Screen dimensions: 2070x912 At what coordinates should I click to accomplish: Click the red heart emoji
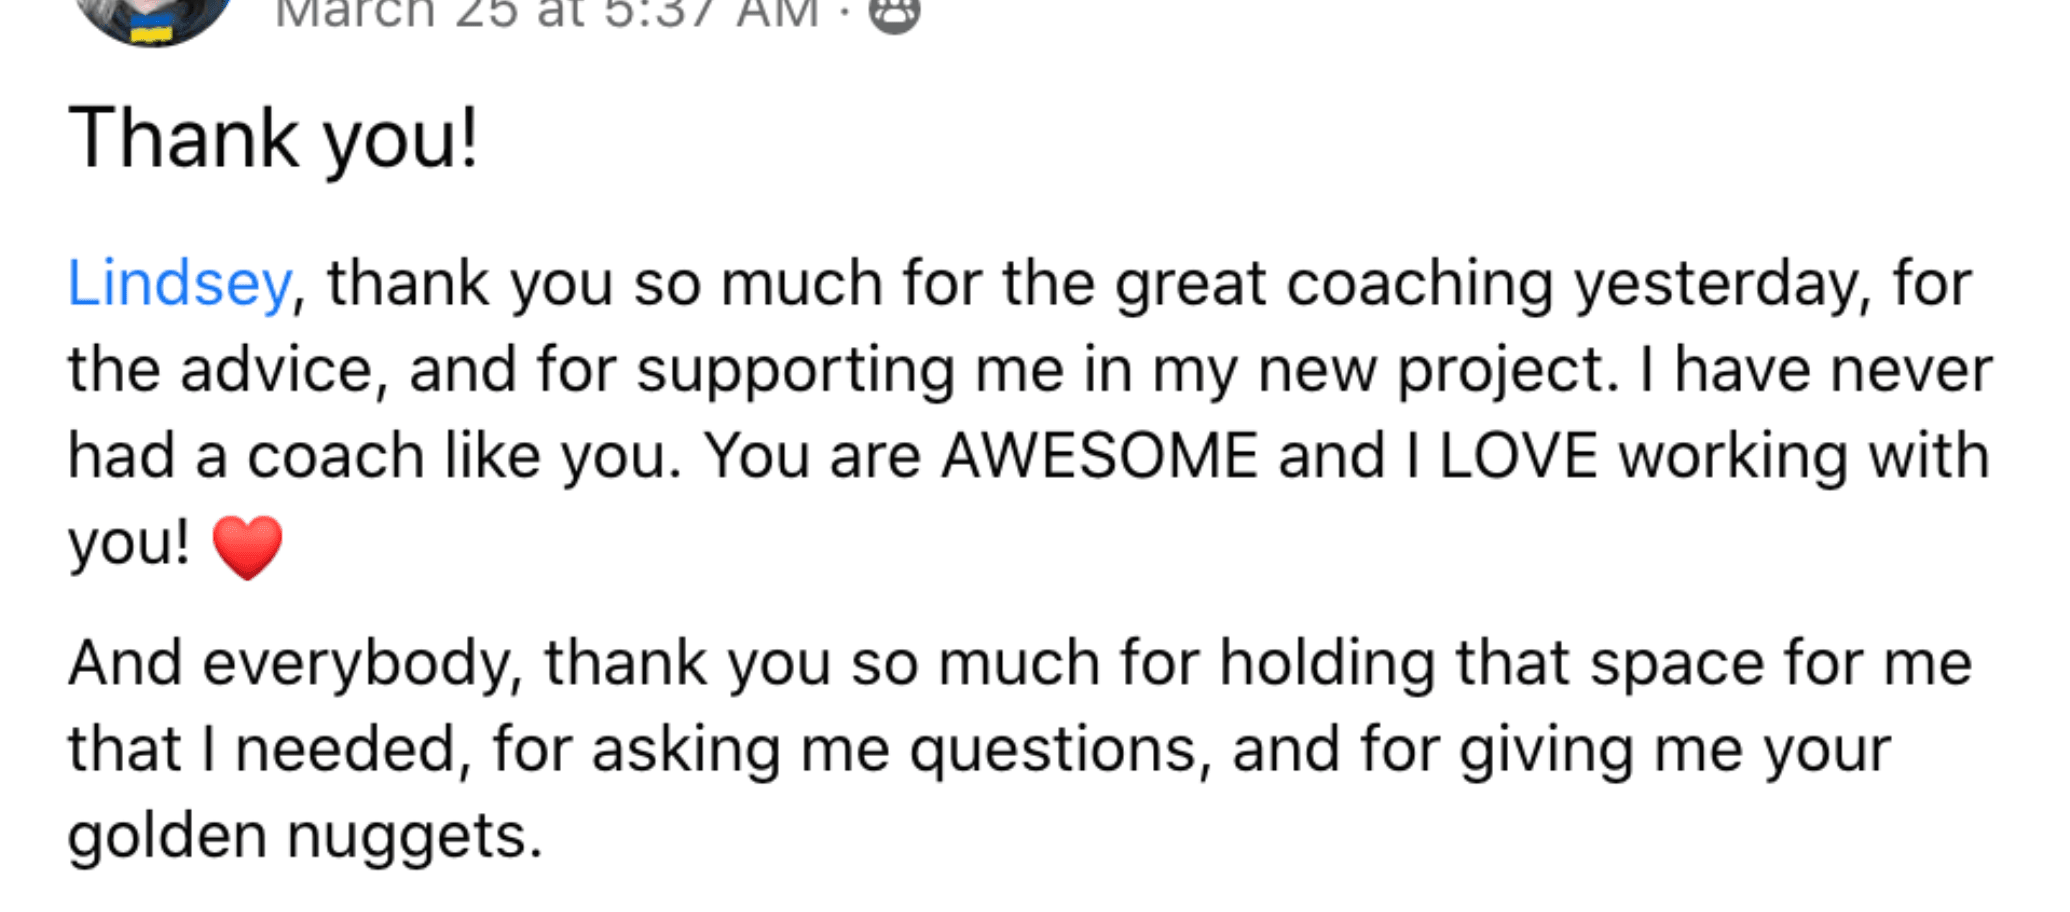pos(247,547)
